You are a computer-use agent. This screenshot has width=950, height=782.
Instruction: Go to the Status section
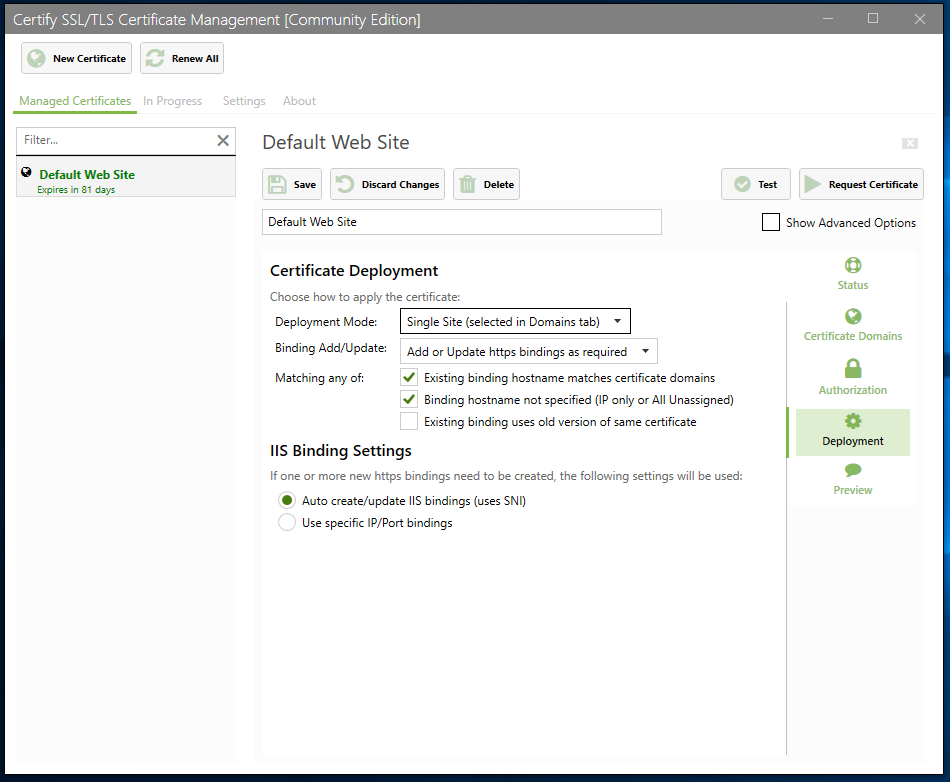point(853,274)
